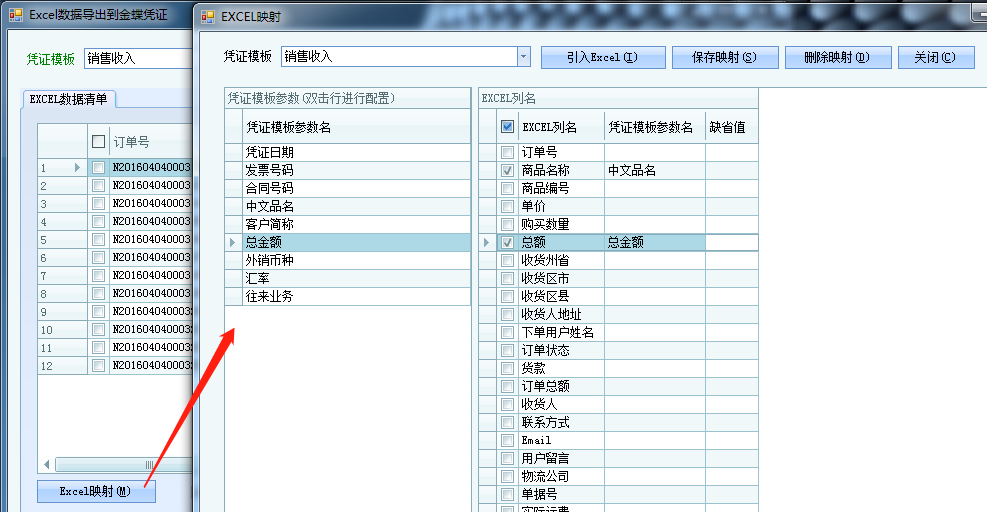The width and height of the screenshot is (987, 512).
Task: Select the 往来业务 template parameter row
Action: point(355,297)
